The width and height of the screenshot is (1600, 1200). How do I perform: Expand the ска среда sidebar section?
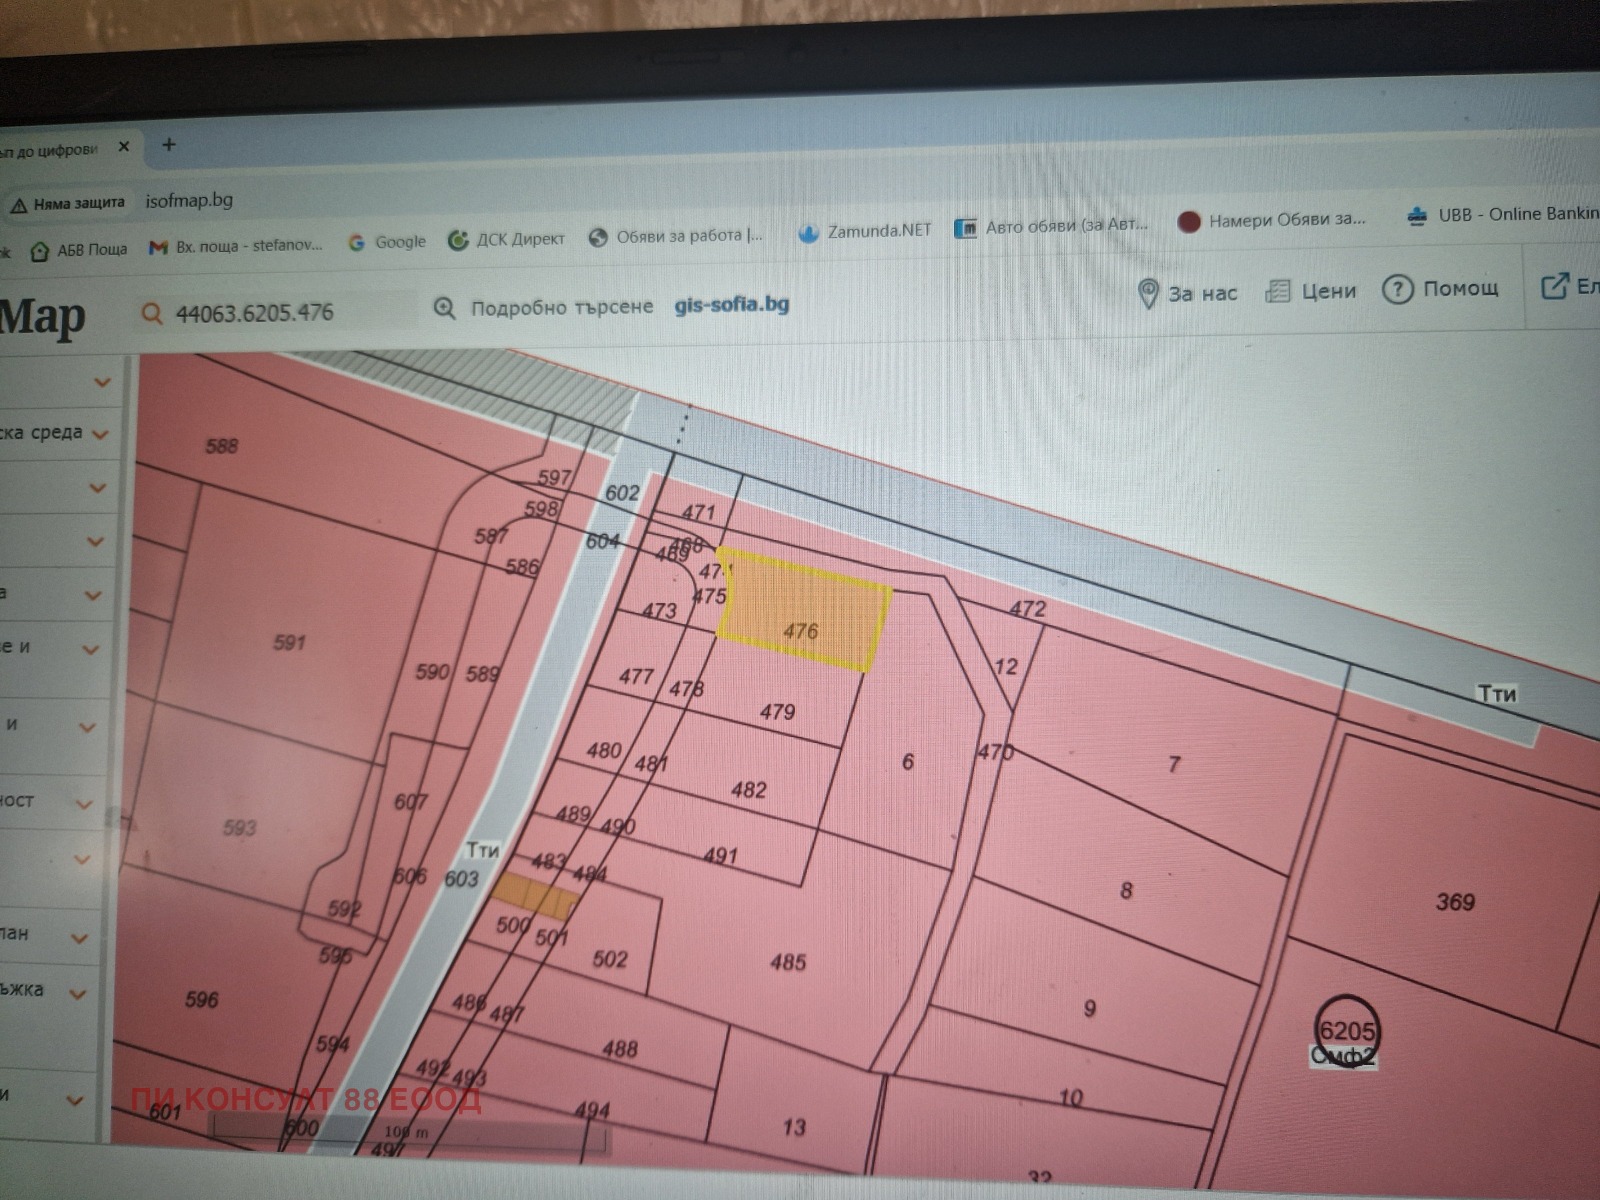tap(99, 434)
